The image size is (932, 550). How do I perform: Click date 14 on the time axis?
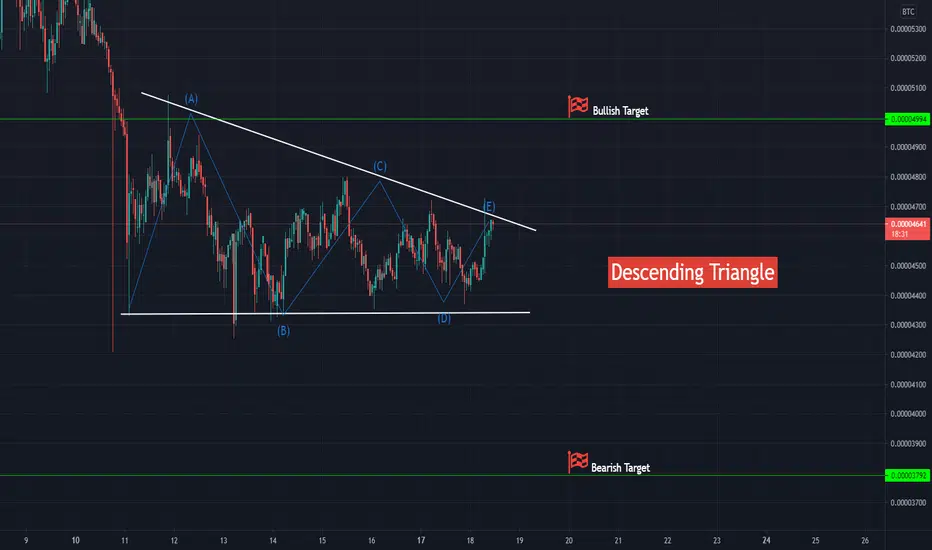[x=273, y=540]
